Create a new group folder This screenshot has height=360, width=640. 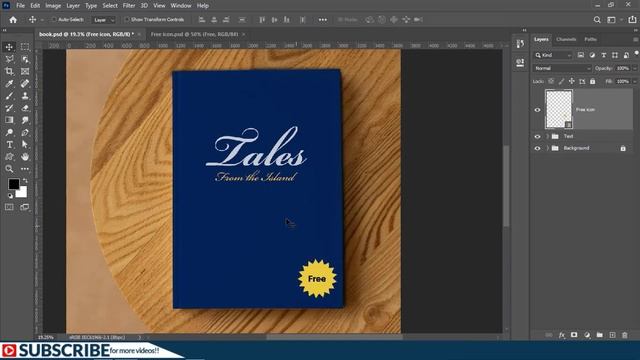click(600, 335)
